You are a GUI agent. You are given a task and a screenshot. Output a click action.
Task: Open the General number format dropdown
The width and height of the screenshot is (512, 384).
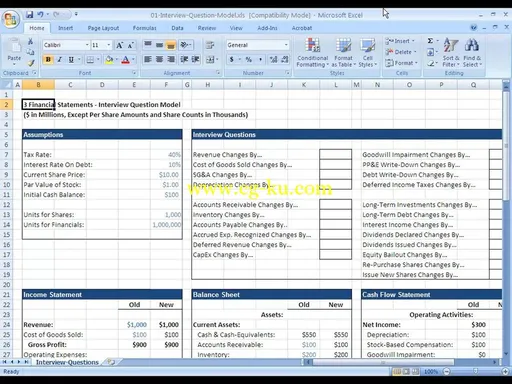pyautogui.click(x=286, y=45)
